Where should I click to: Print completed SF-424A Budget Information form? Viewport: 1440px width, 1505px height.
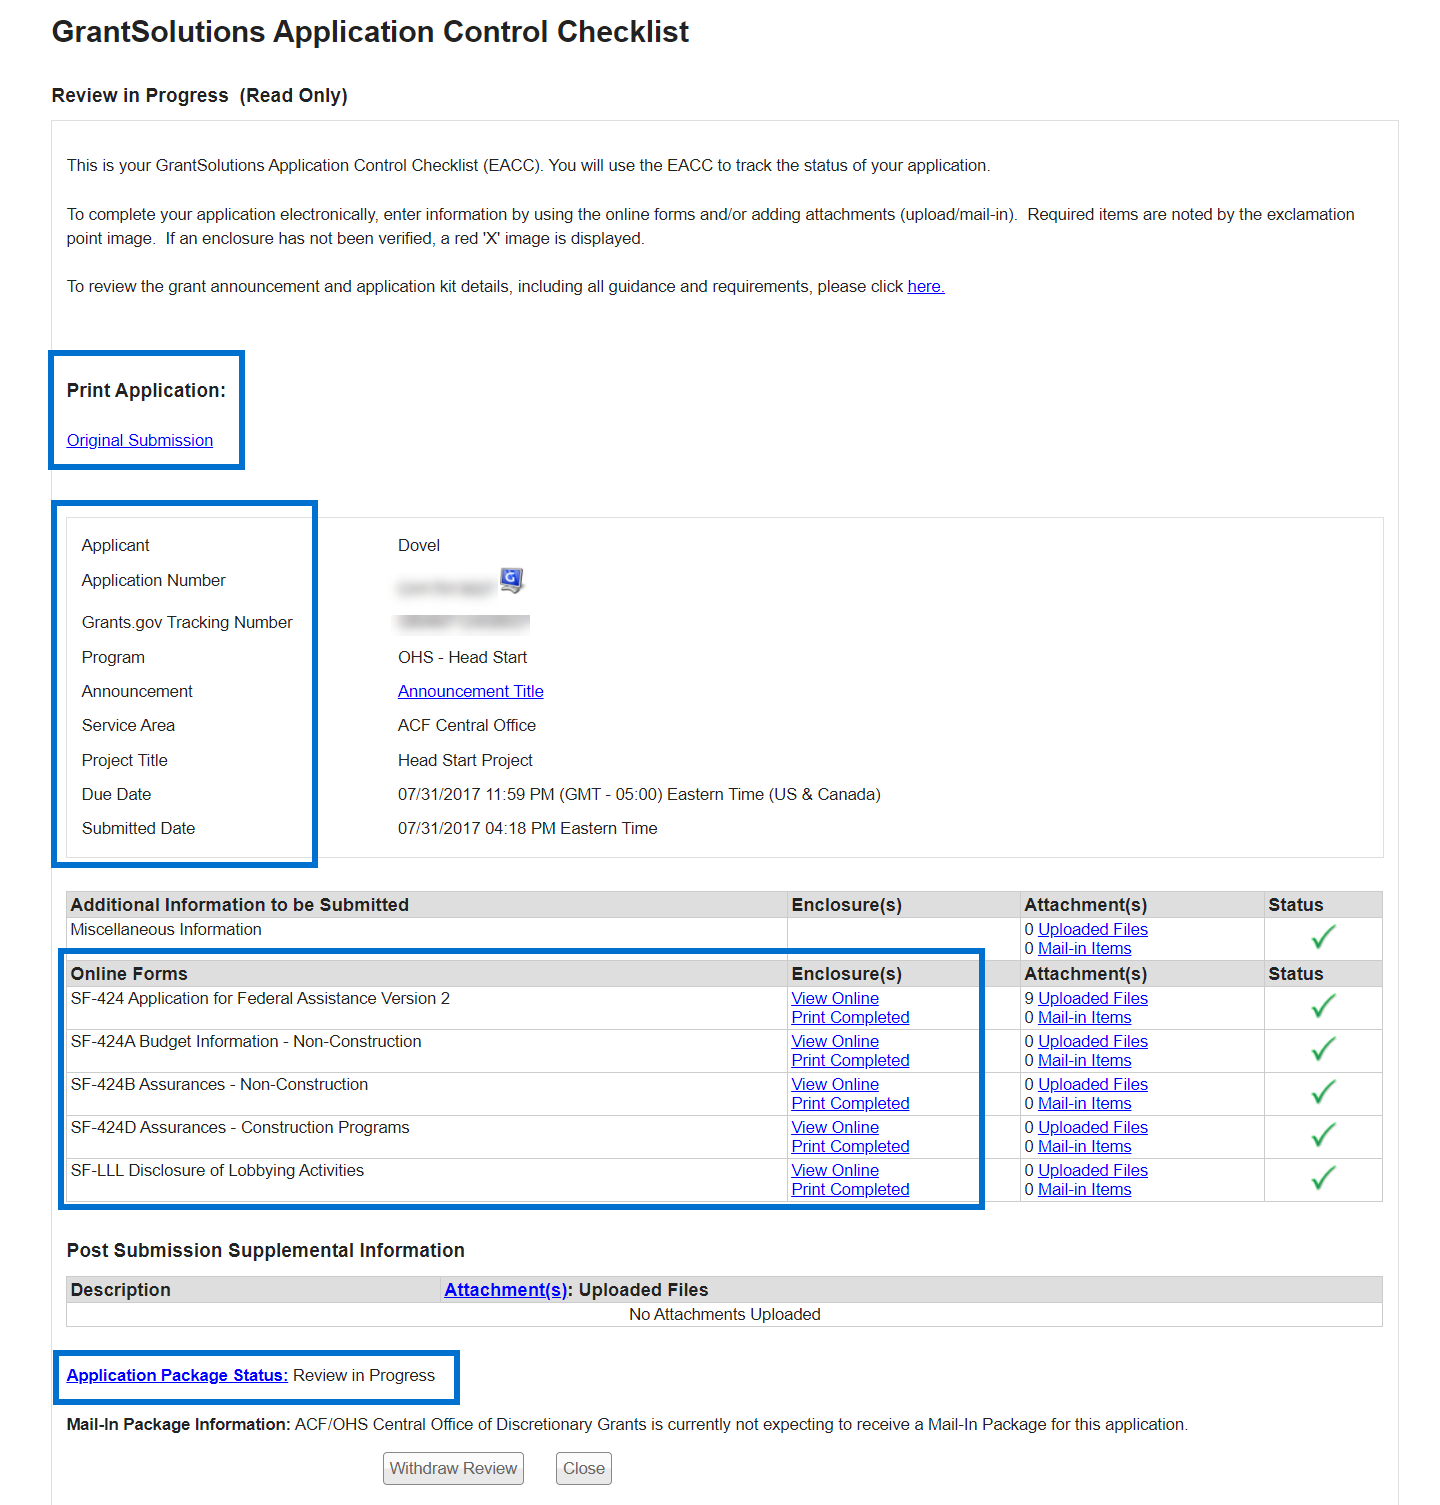[x=850, y=1060]
